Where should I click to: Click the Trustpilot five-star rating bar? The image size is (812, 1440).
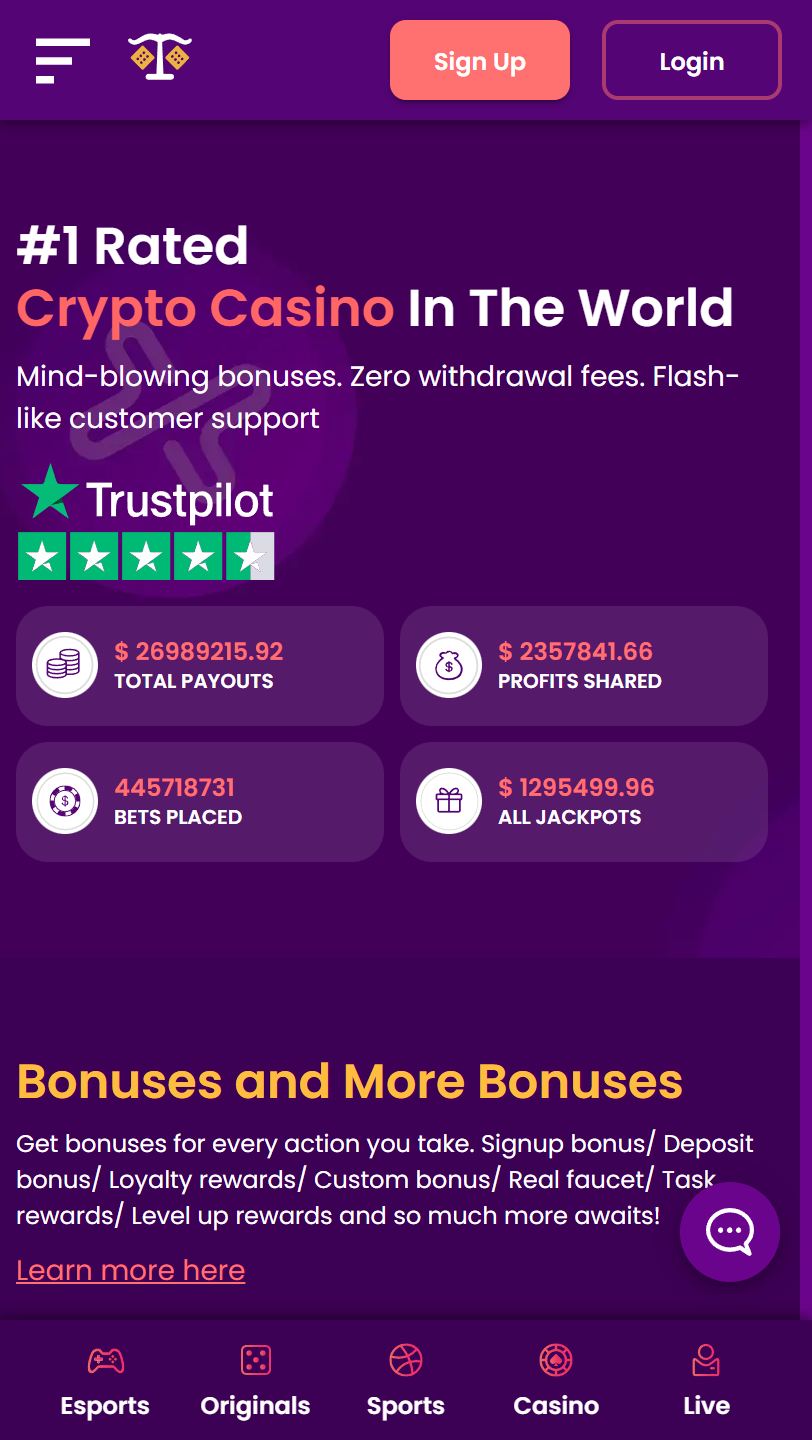pos(146,556)
